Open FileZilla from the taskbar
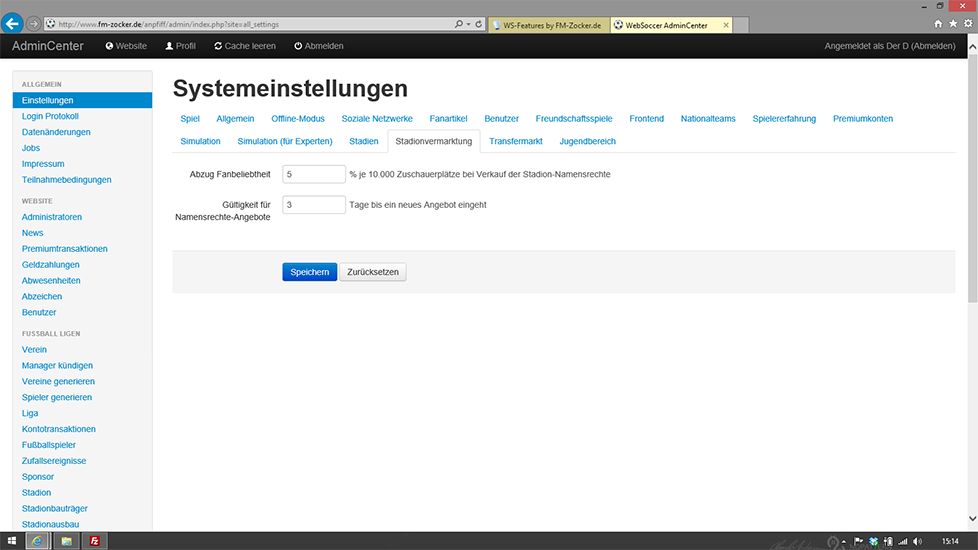This screenshot has width=978, height=550. pos(94,541)
